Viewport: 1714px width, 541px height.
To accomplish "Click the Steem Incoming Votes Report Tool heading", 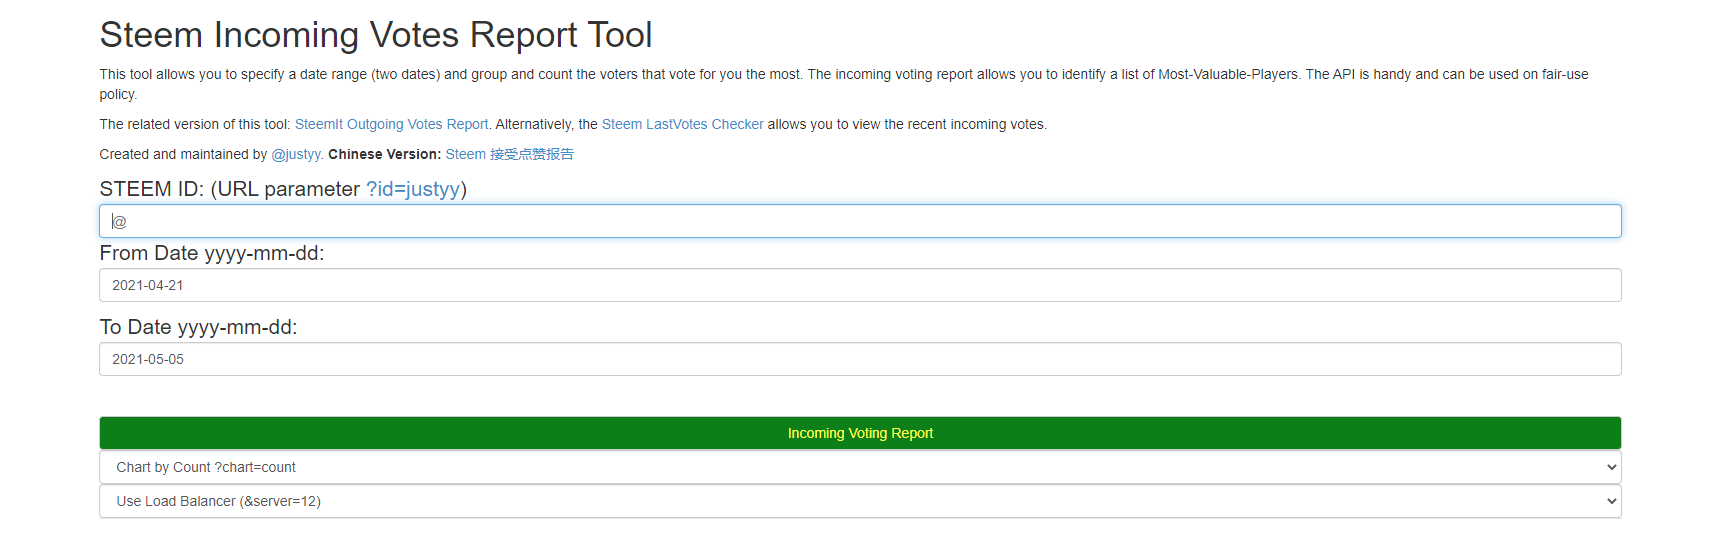I will click(x=375, y=35).
